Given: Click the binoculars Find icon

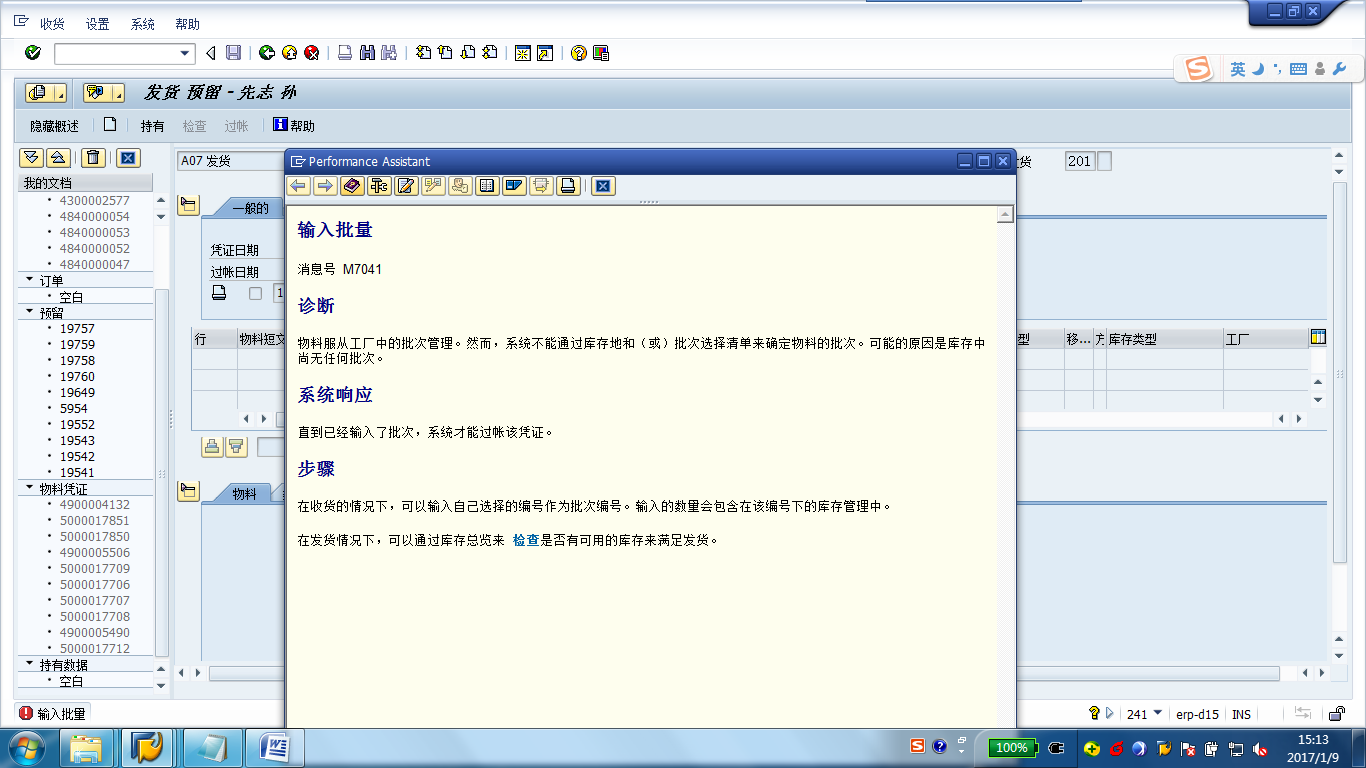Looking at the screenshot, I should [367, 53].
